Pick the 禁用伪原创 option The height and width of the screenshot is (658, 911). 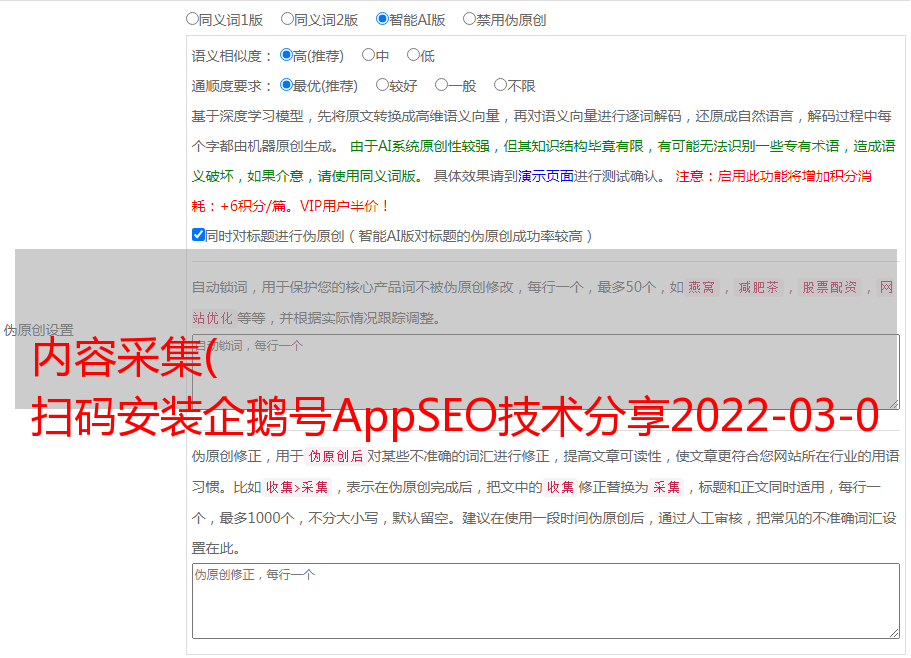(469, 19)
